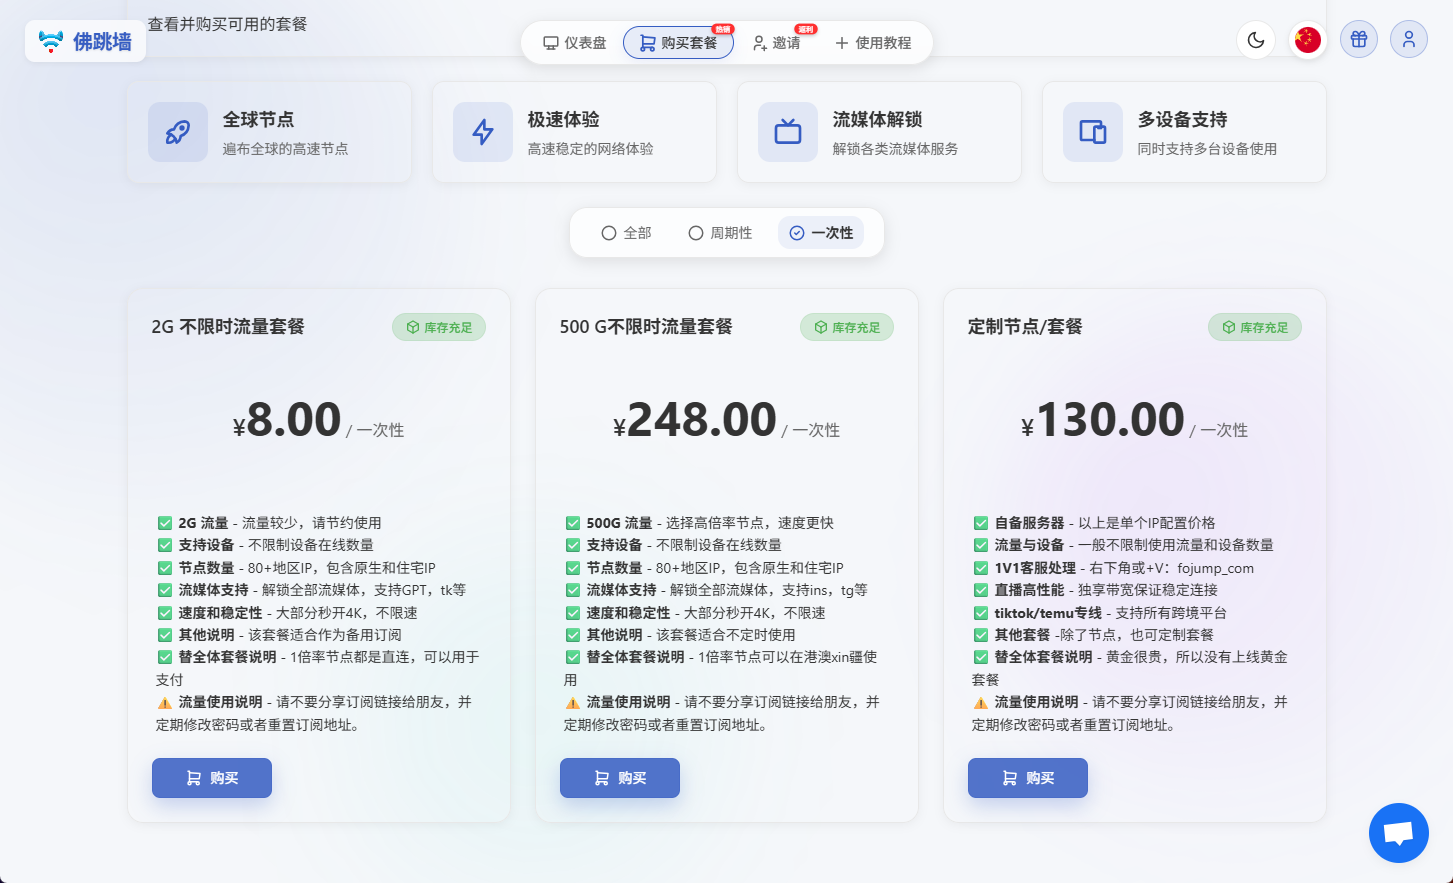Buy the 500 G不限时流量套餐 plan
Image resolution: width=1453 pixels, height=883 pixels.
tap(620, 778)
